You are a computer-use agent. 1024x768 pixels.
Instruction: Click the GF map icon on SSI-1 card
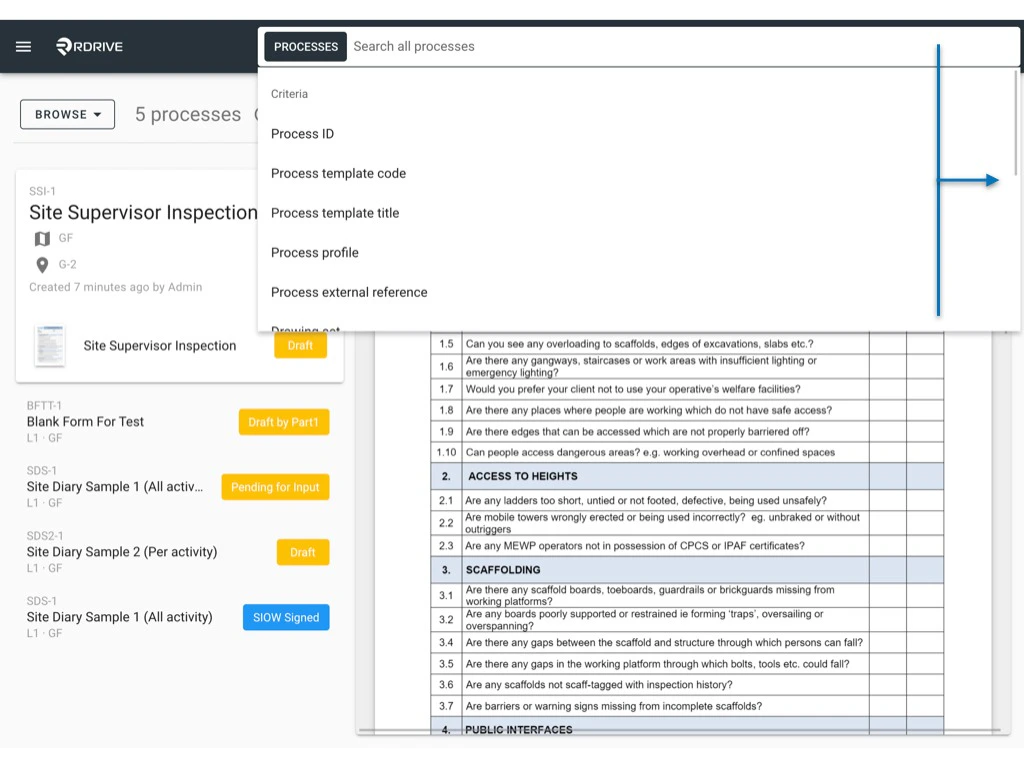pos(41,238)
